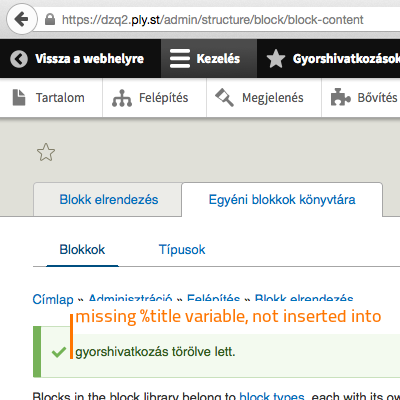This screenshot has height=400, width=400.
Task: Click the Tartalom document icon
Action: pos(19,98)
